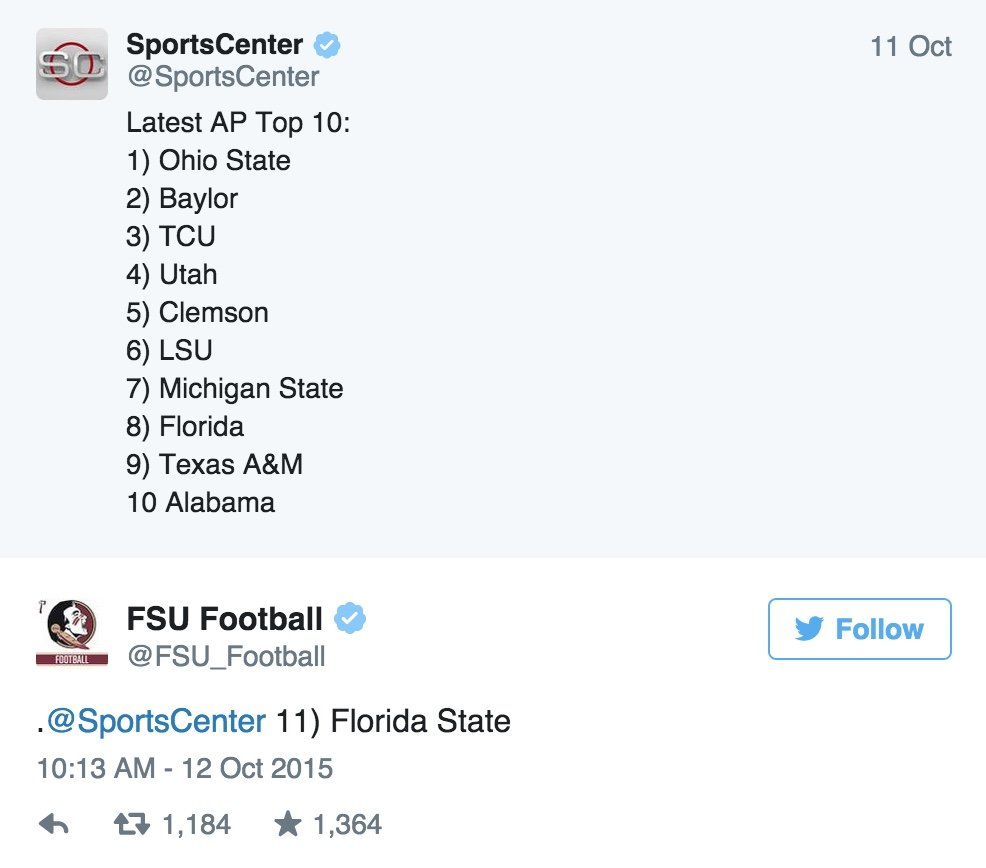Viewport: 986px width, 868px height.
Task: Click the favorite star icon
Action: (288, 823)
